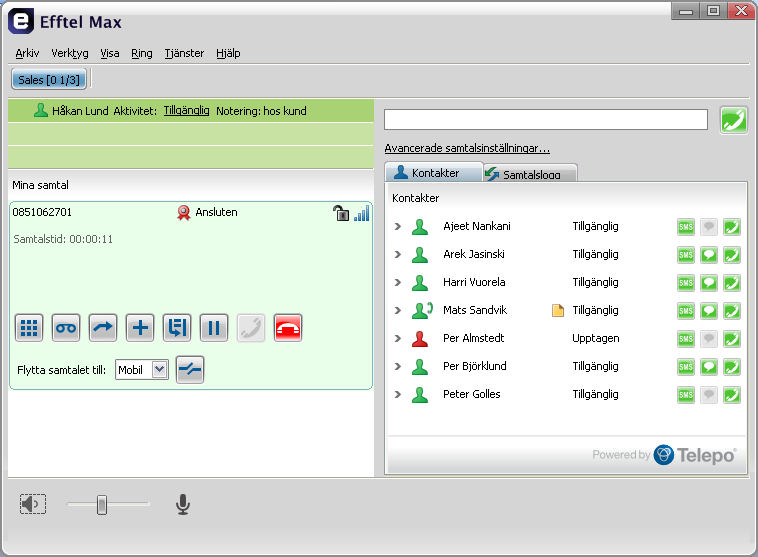This screenshot has width=758, height=557.
Task: Click the transfer call arrow button
Action: pyautogui.click(x=103, y=328)
